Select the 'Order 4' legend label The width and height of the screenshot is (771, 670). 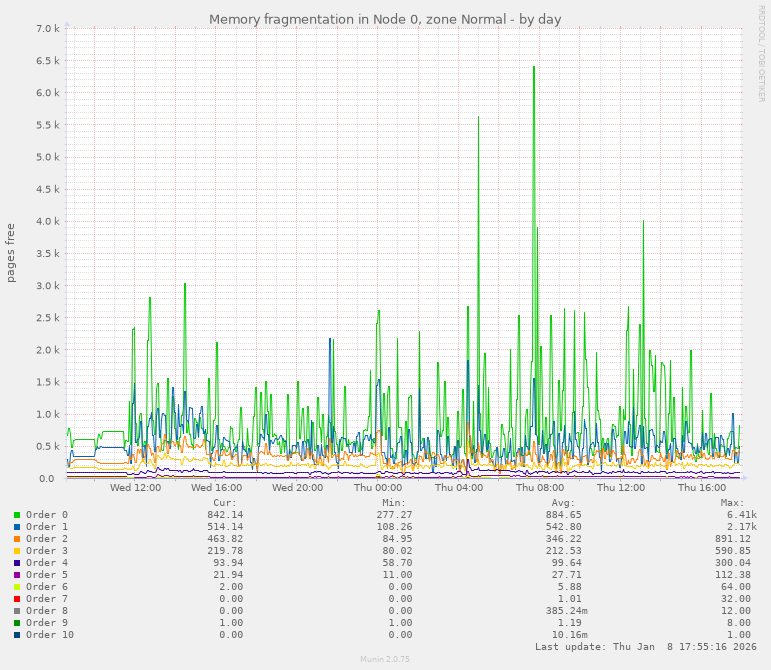coord(47,562)
